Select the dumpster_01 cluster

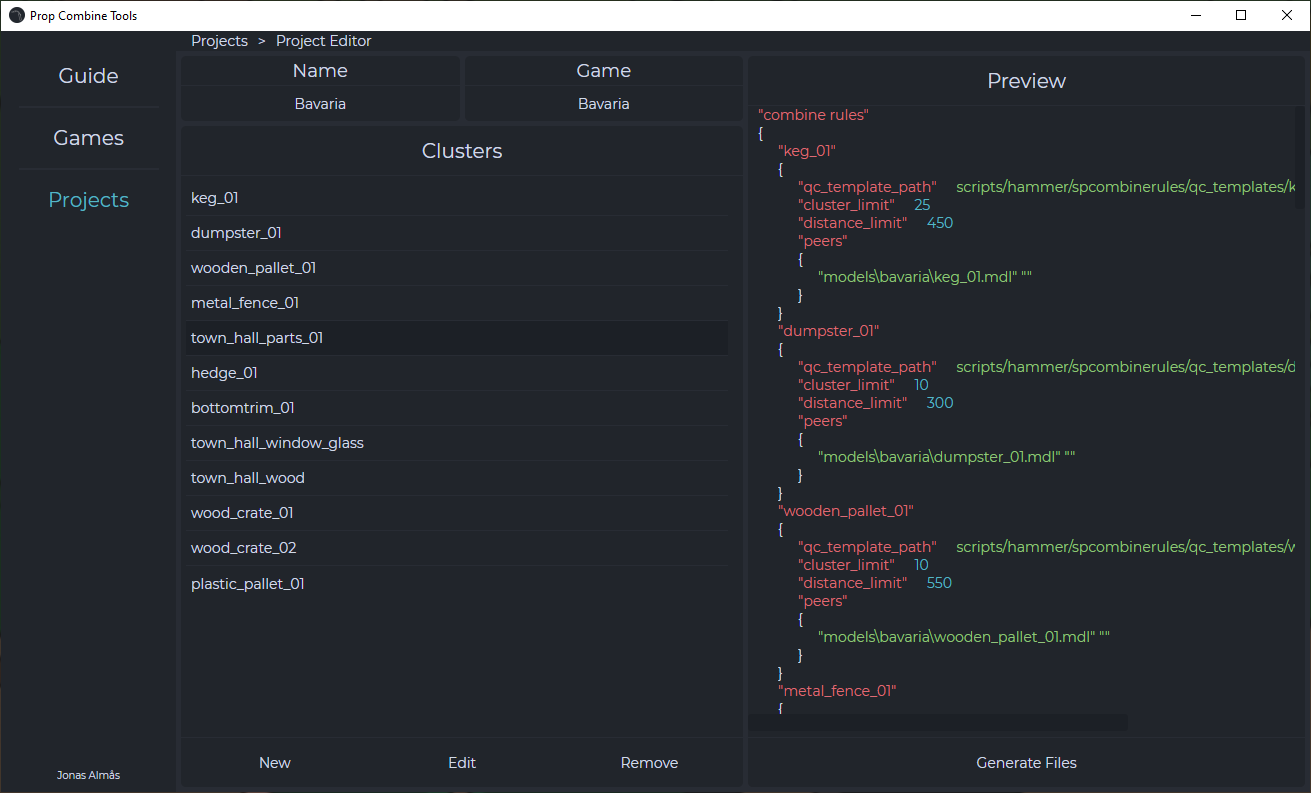tap(455, 233)
